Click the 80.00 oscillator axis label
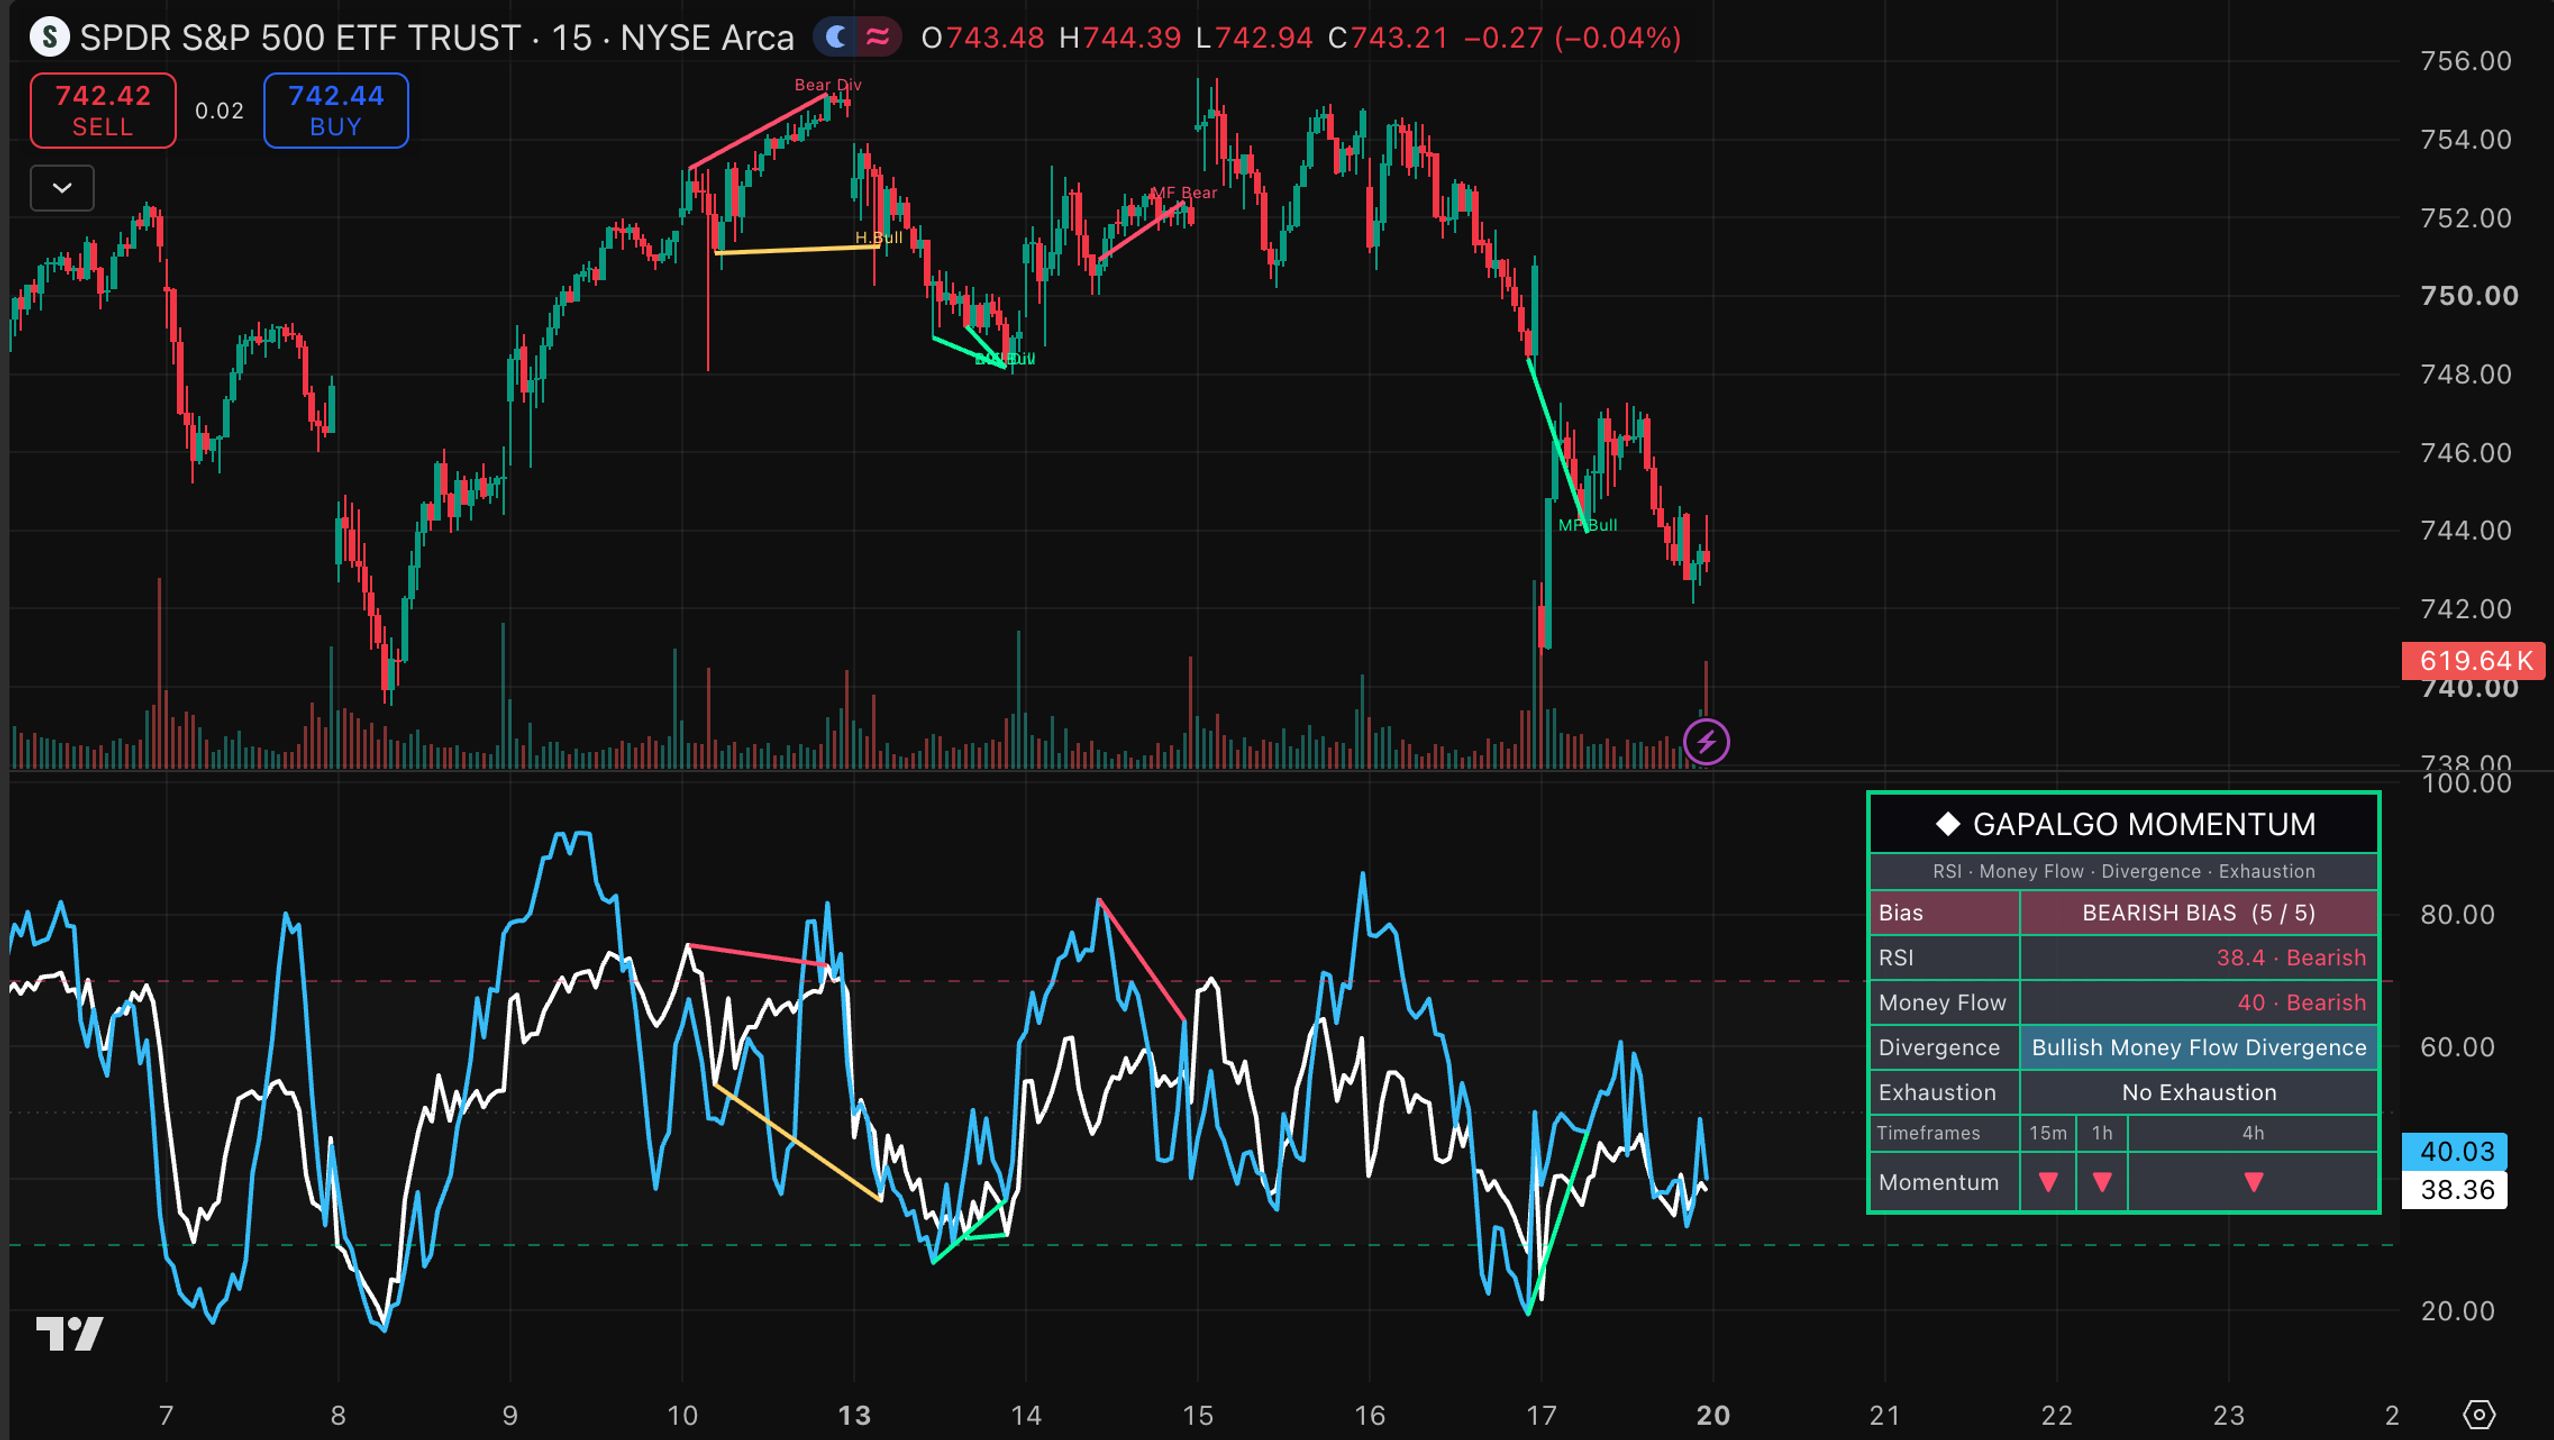The width and height of the screenshot is (2554, 1440). [2457, 915]
